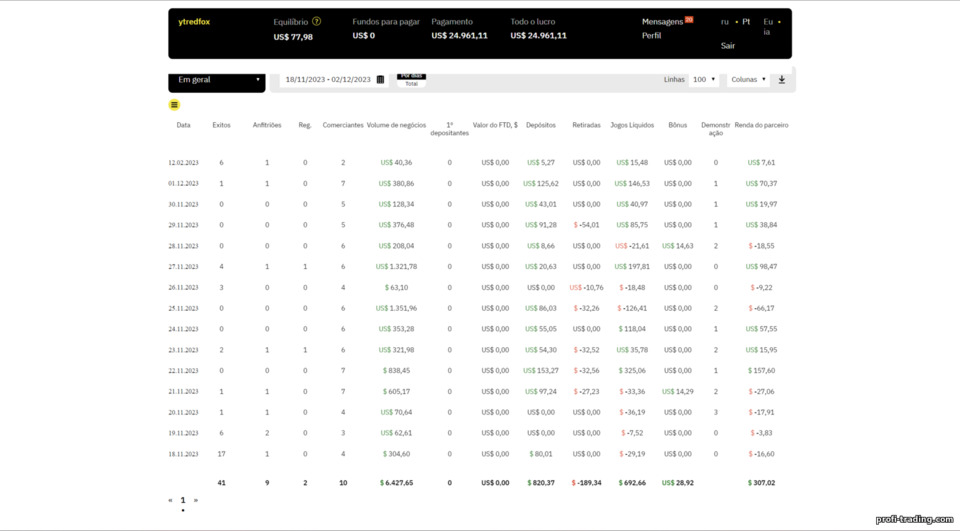The image size is (960, 531).
Task: Click the date cell 12.02.2023
Action: coord(183,163)
